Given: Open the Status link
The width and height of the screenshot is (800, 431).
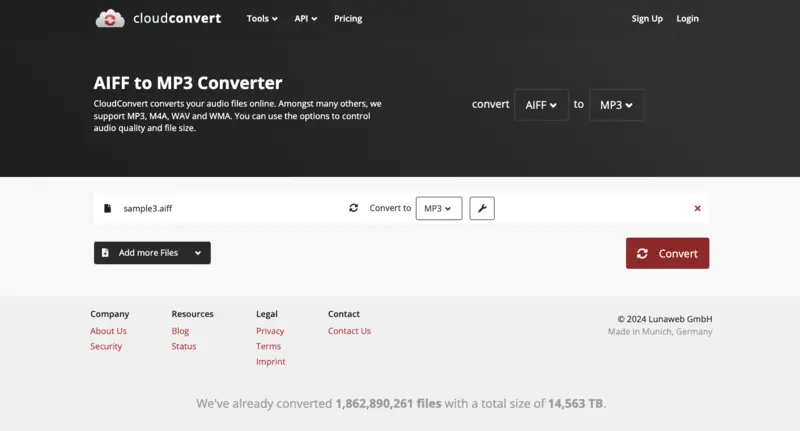Looking at the screenshot, I should (x=184, y=346).
